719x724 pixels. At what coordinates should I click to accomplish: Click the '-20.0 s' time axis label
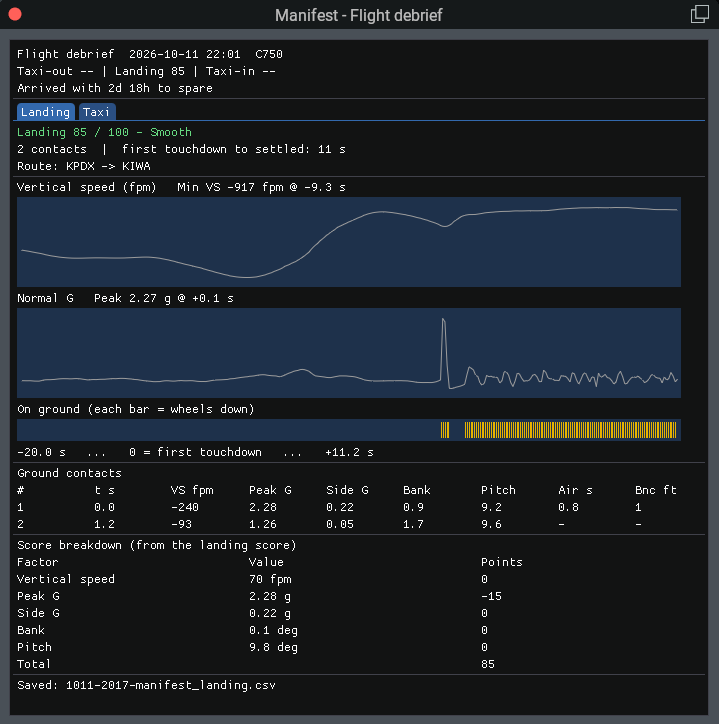[42, 452]
